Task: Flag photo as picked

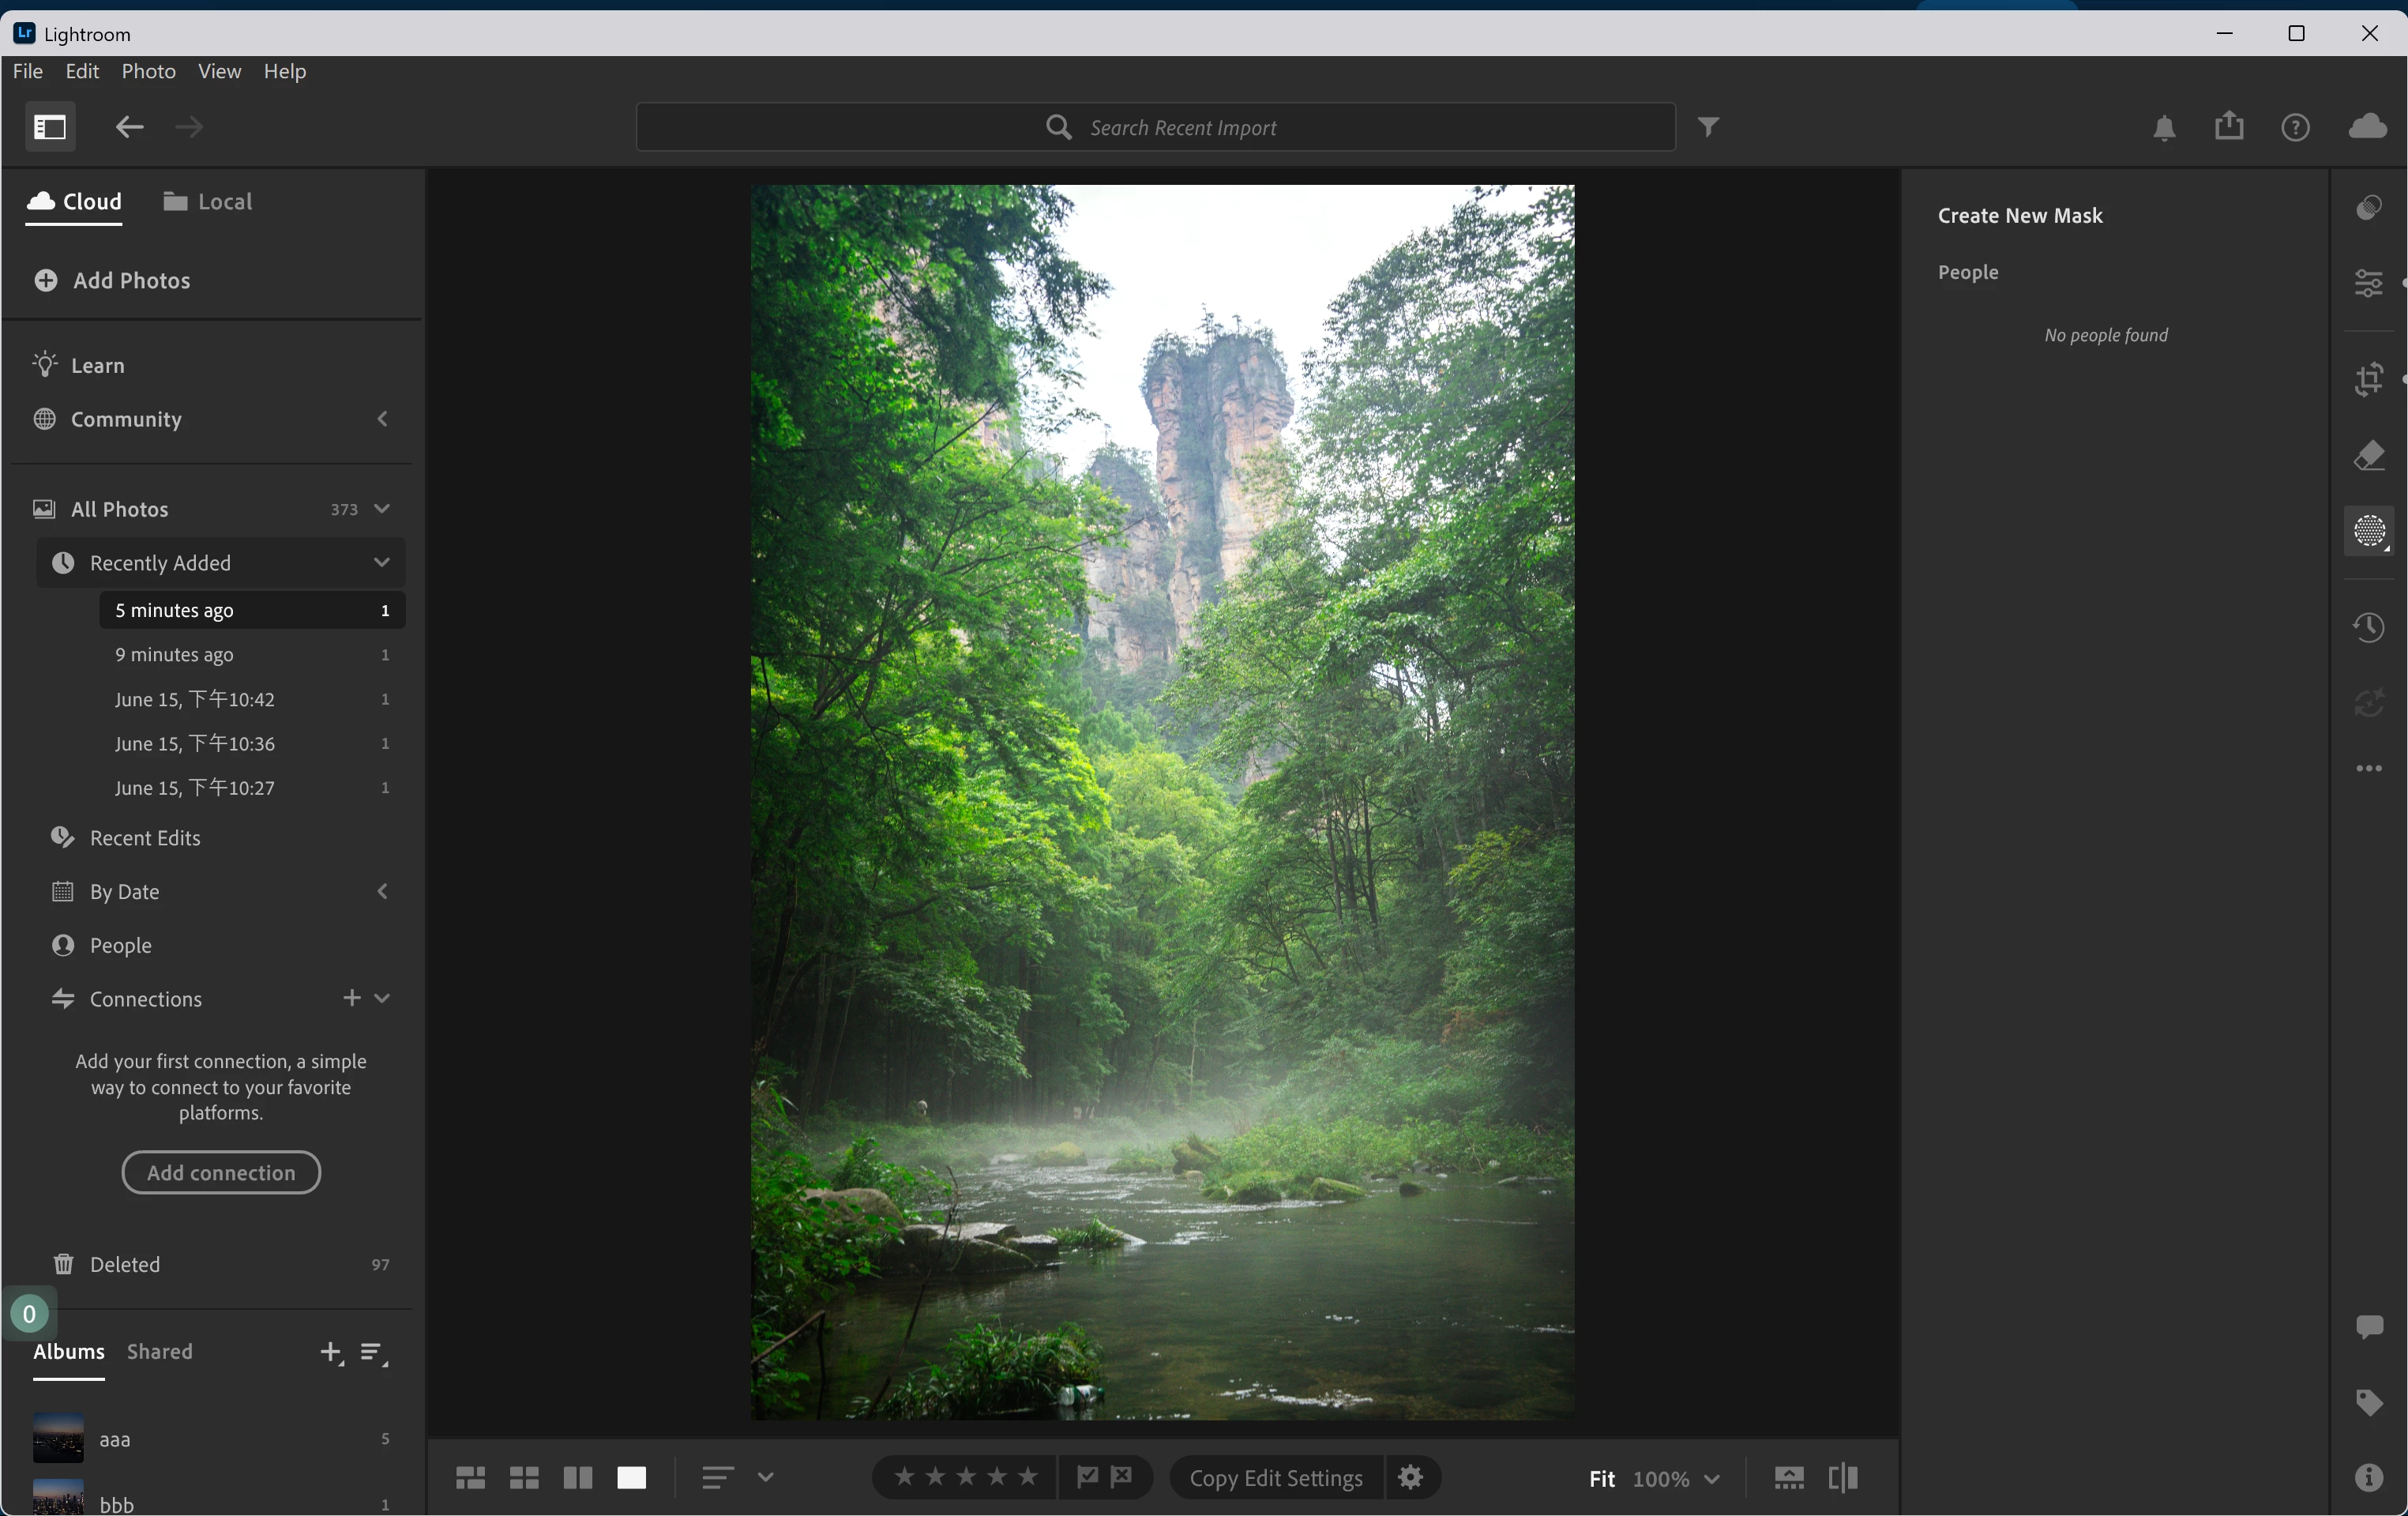Action: point(1087,1477)
